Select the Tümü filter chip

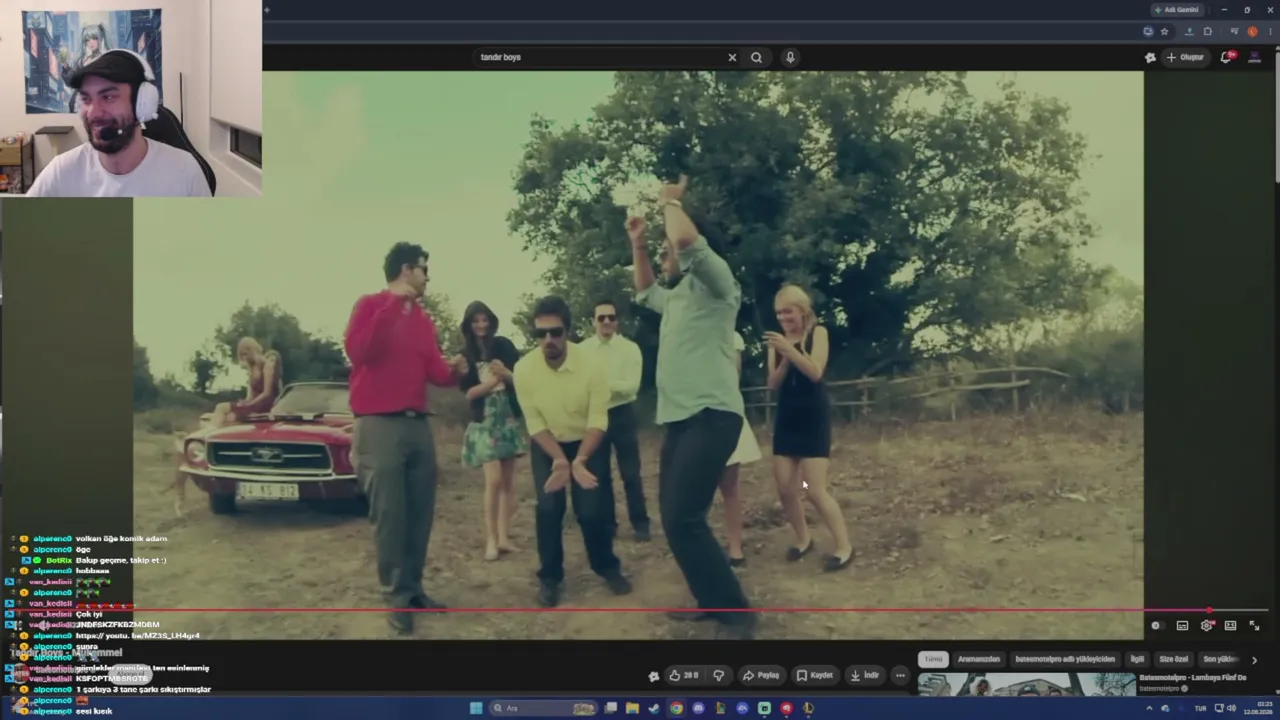933,659
